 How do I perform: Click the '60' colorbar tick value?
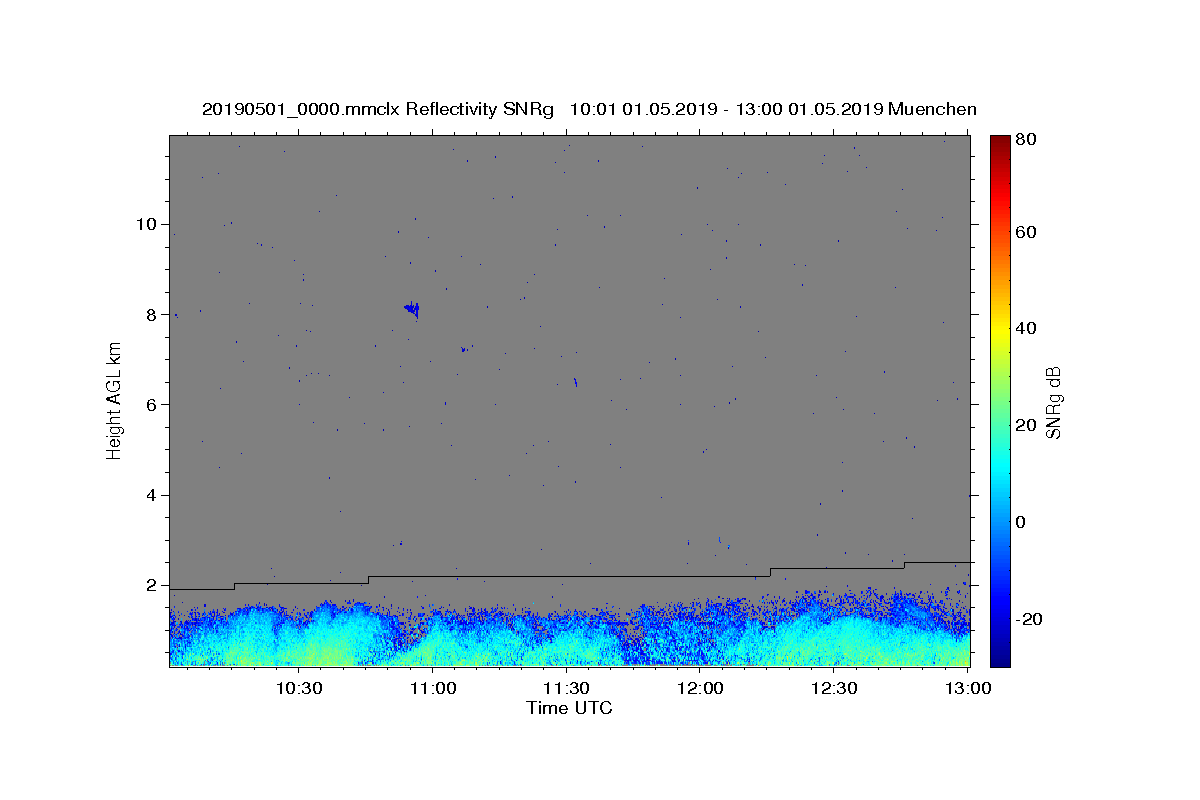pos(1028,232)
